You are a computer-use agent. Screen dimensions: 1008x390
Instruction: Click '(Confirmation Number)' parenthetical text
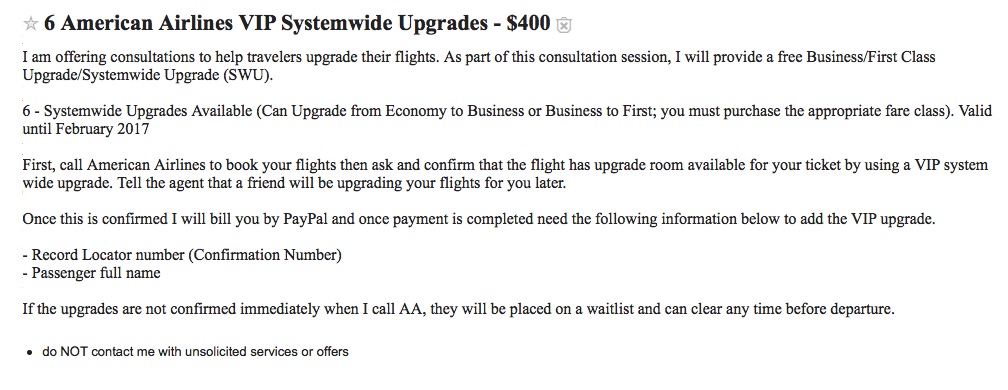coord(266,255)
